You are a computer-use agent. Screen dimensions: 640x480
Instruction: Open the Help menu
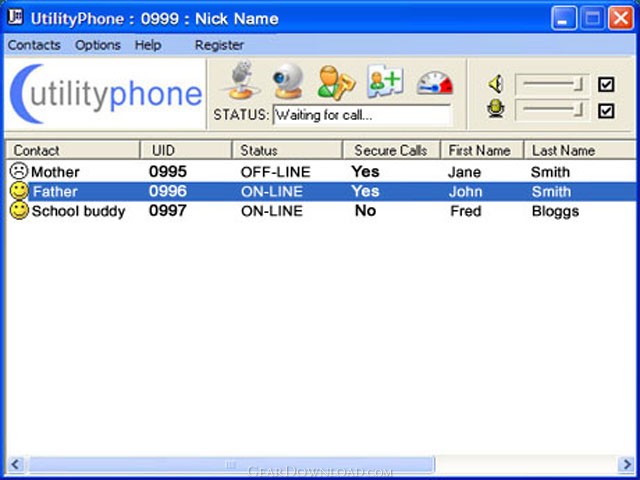click(148, 45)
